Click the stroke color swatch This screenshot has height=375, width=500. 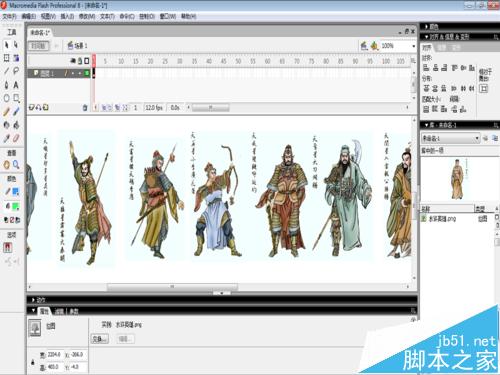point(16,192)
